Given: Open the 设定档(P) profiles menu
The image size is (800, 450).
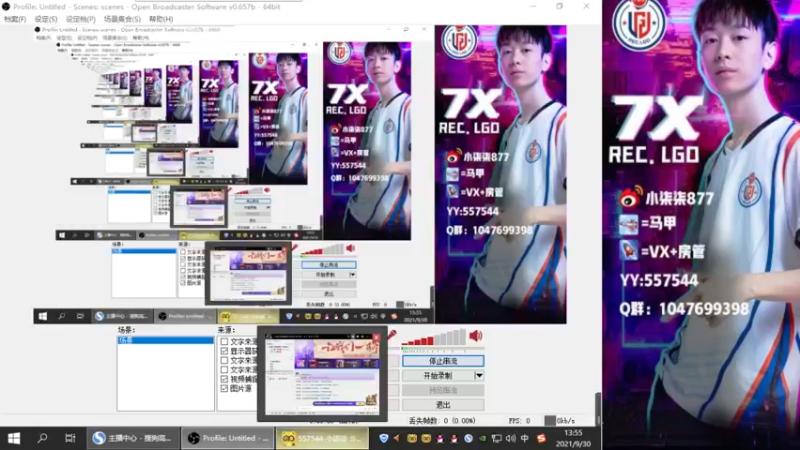Looking at the screenshot, I should [81, 19].
